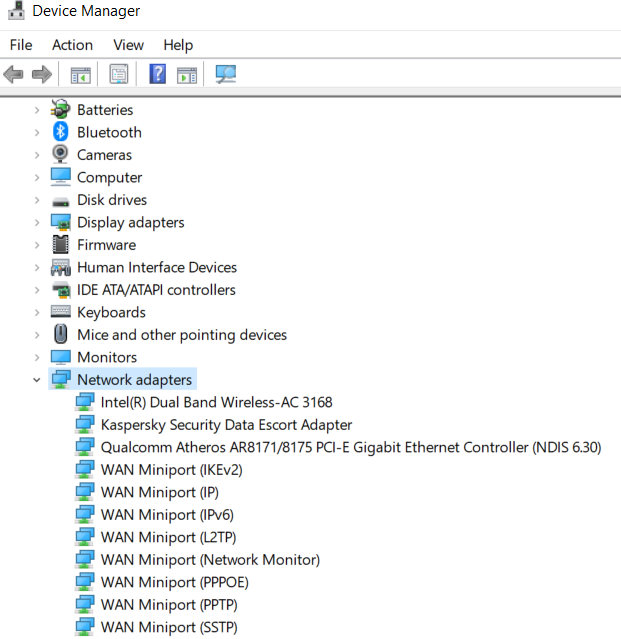Viewport: 621px width, 639px height.
Task: Expand the Human Interface Devices category
Action: click(37, 267)
